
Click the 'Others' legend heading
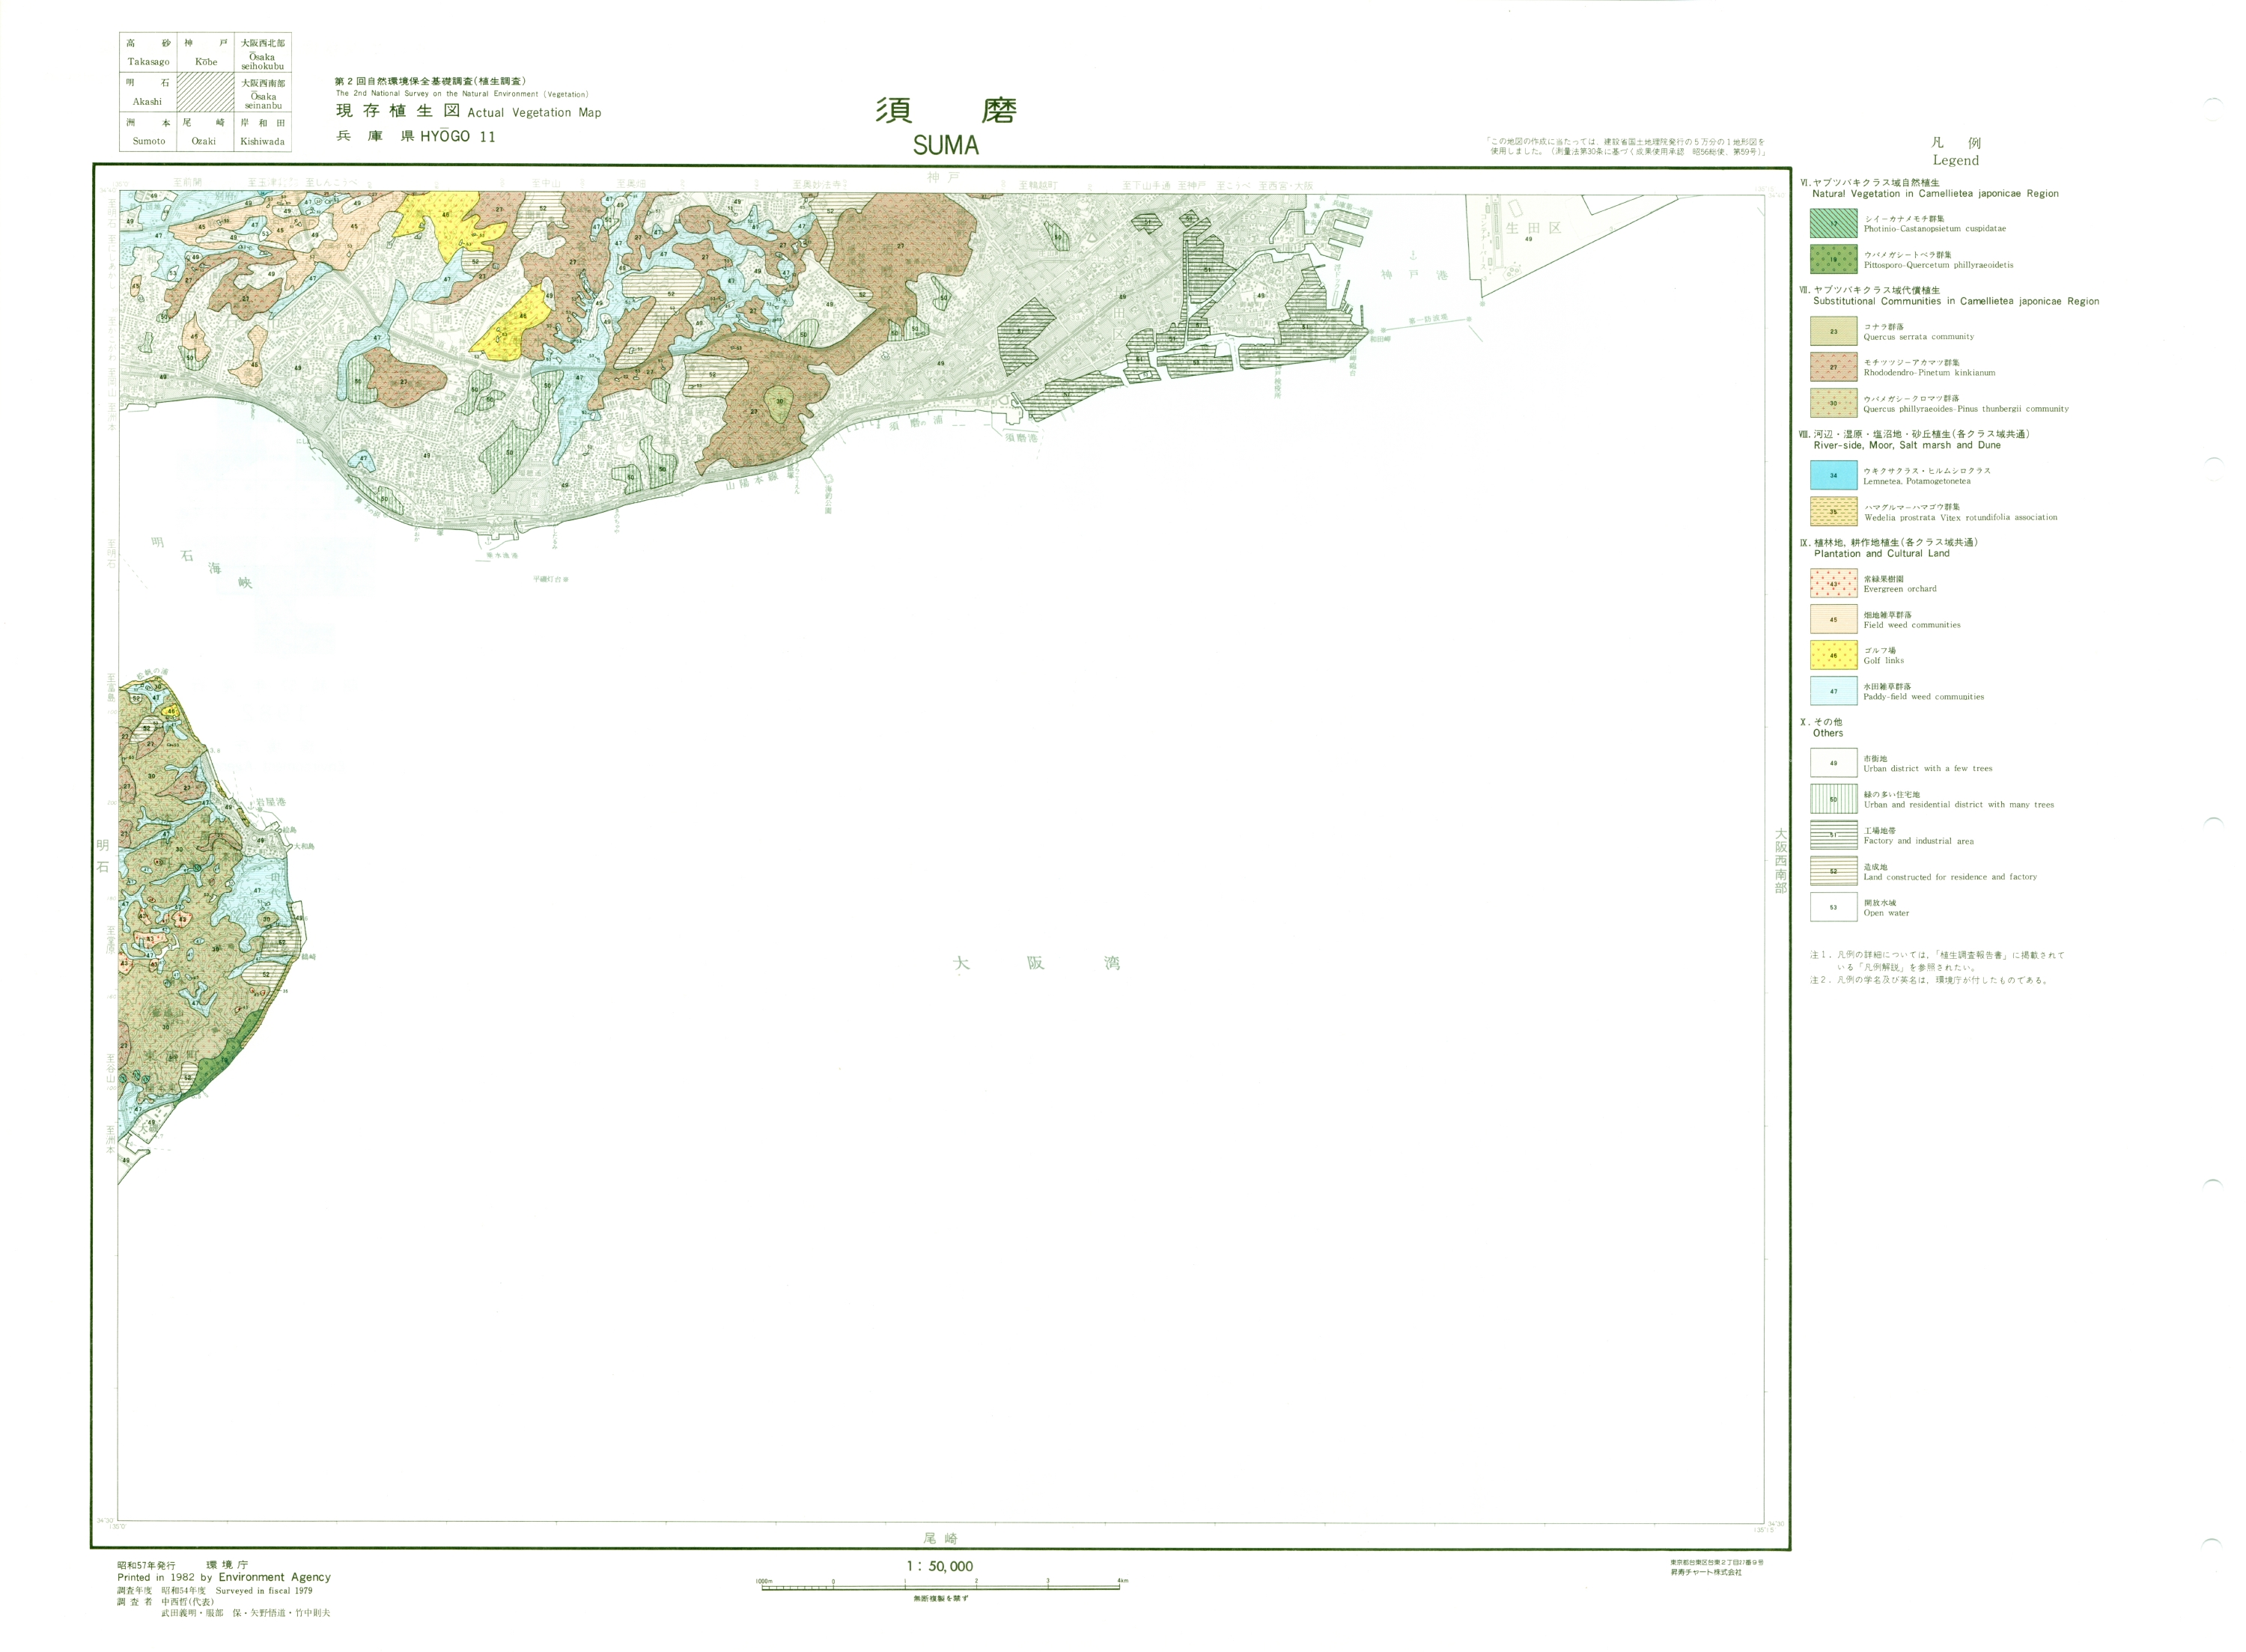pos(1828,733)
